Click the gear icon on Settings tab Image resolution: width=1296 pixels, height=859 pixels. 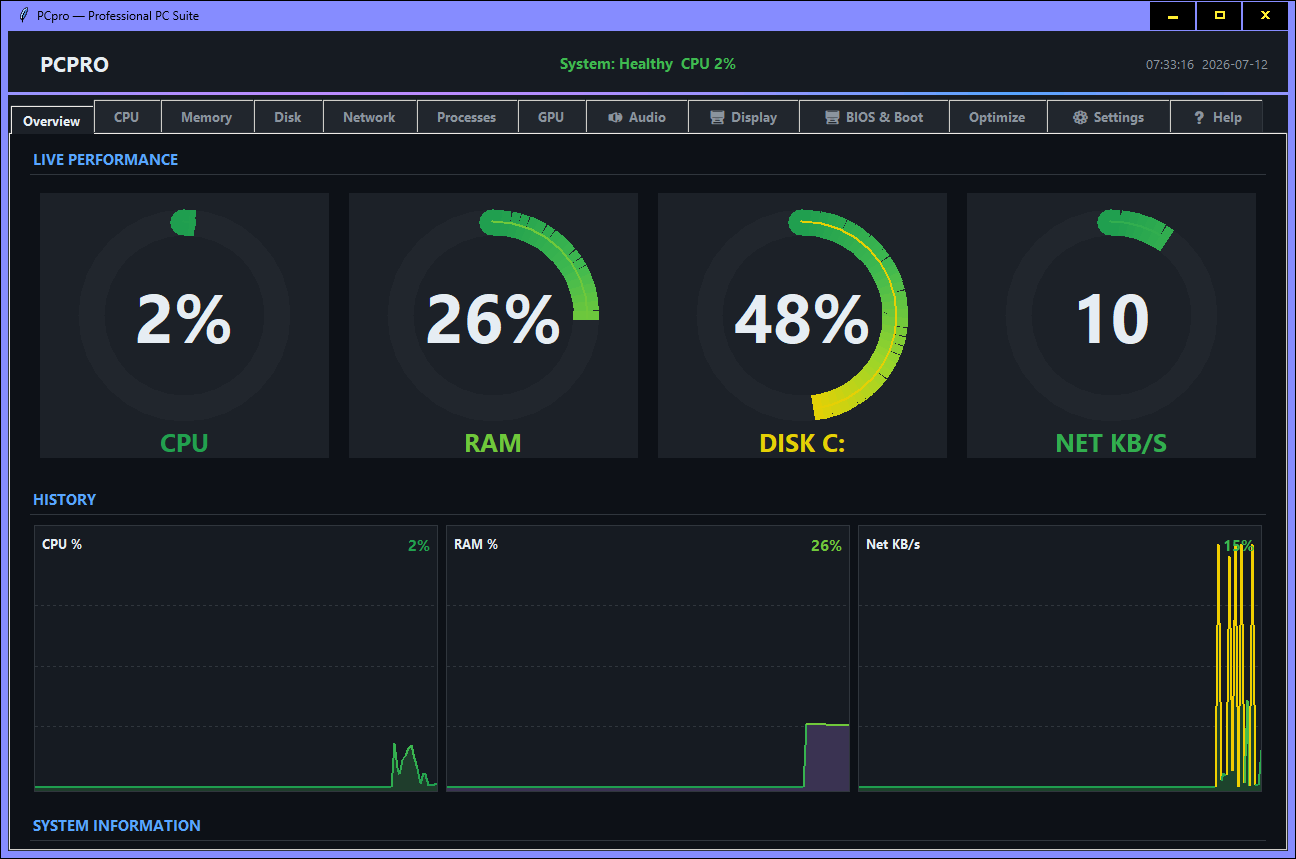(x=1080, y=117)
